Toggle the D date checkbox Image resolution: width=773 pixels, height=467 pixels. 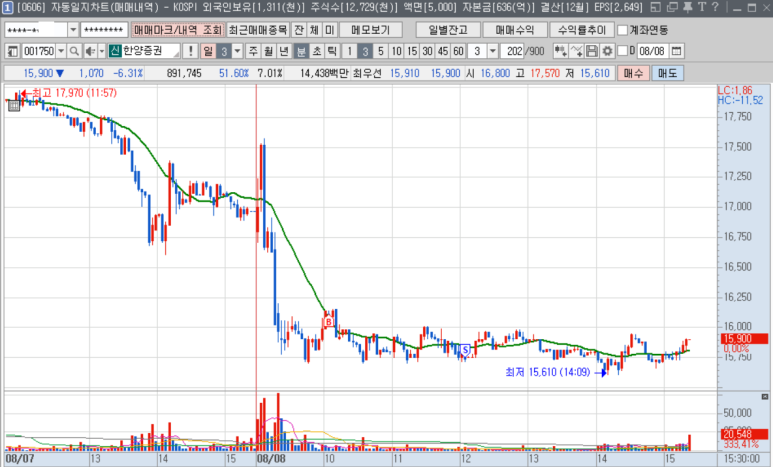coord(623,51)
